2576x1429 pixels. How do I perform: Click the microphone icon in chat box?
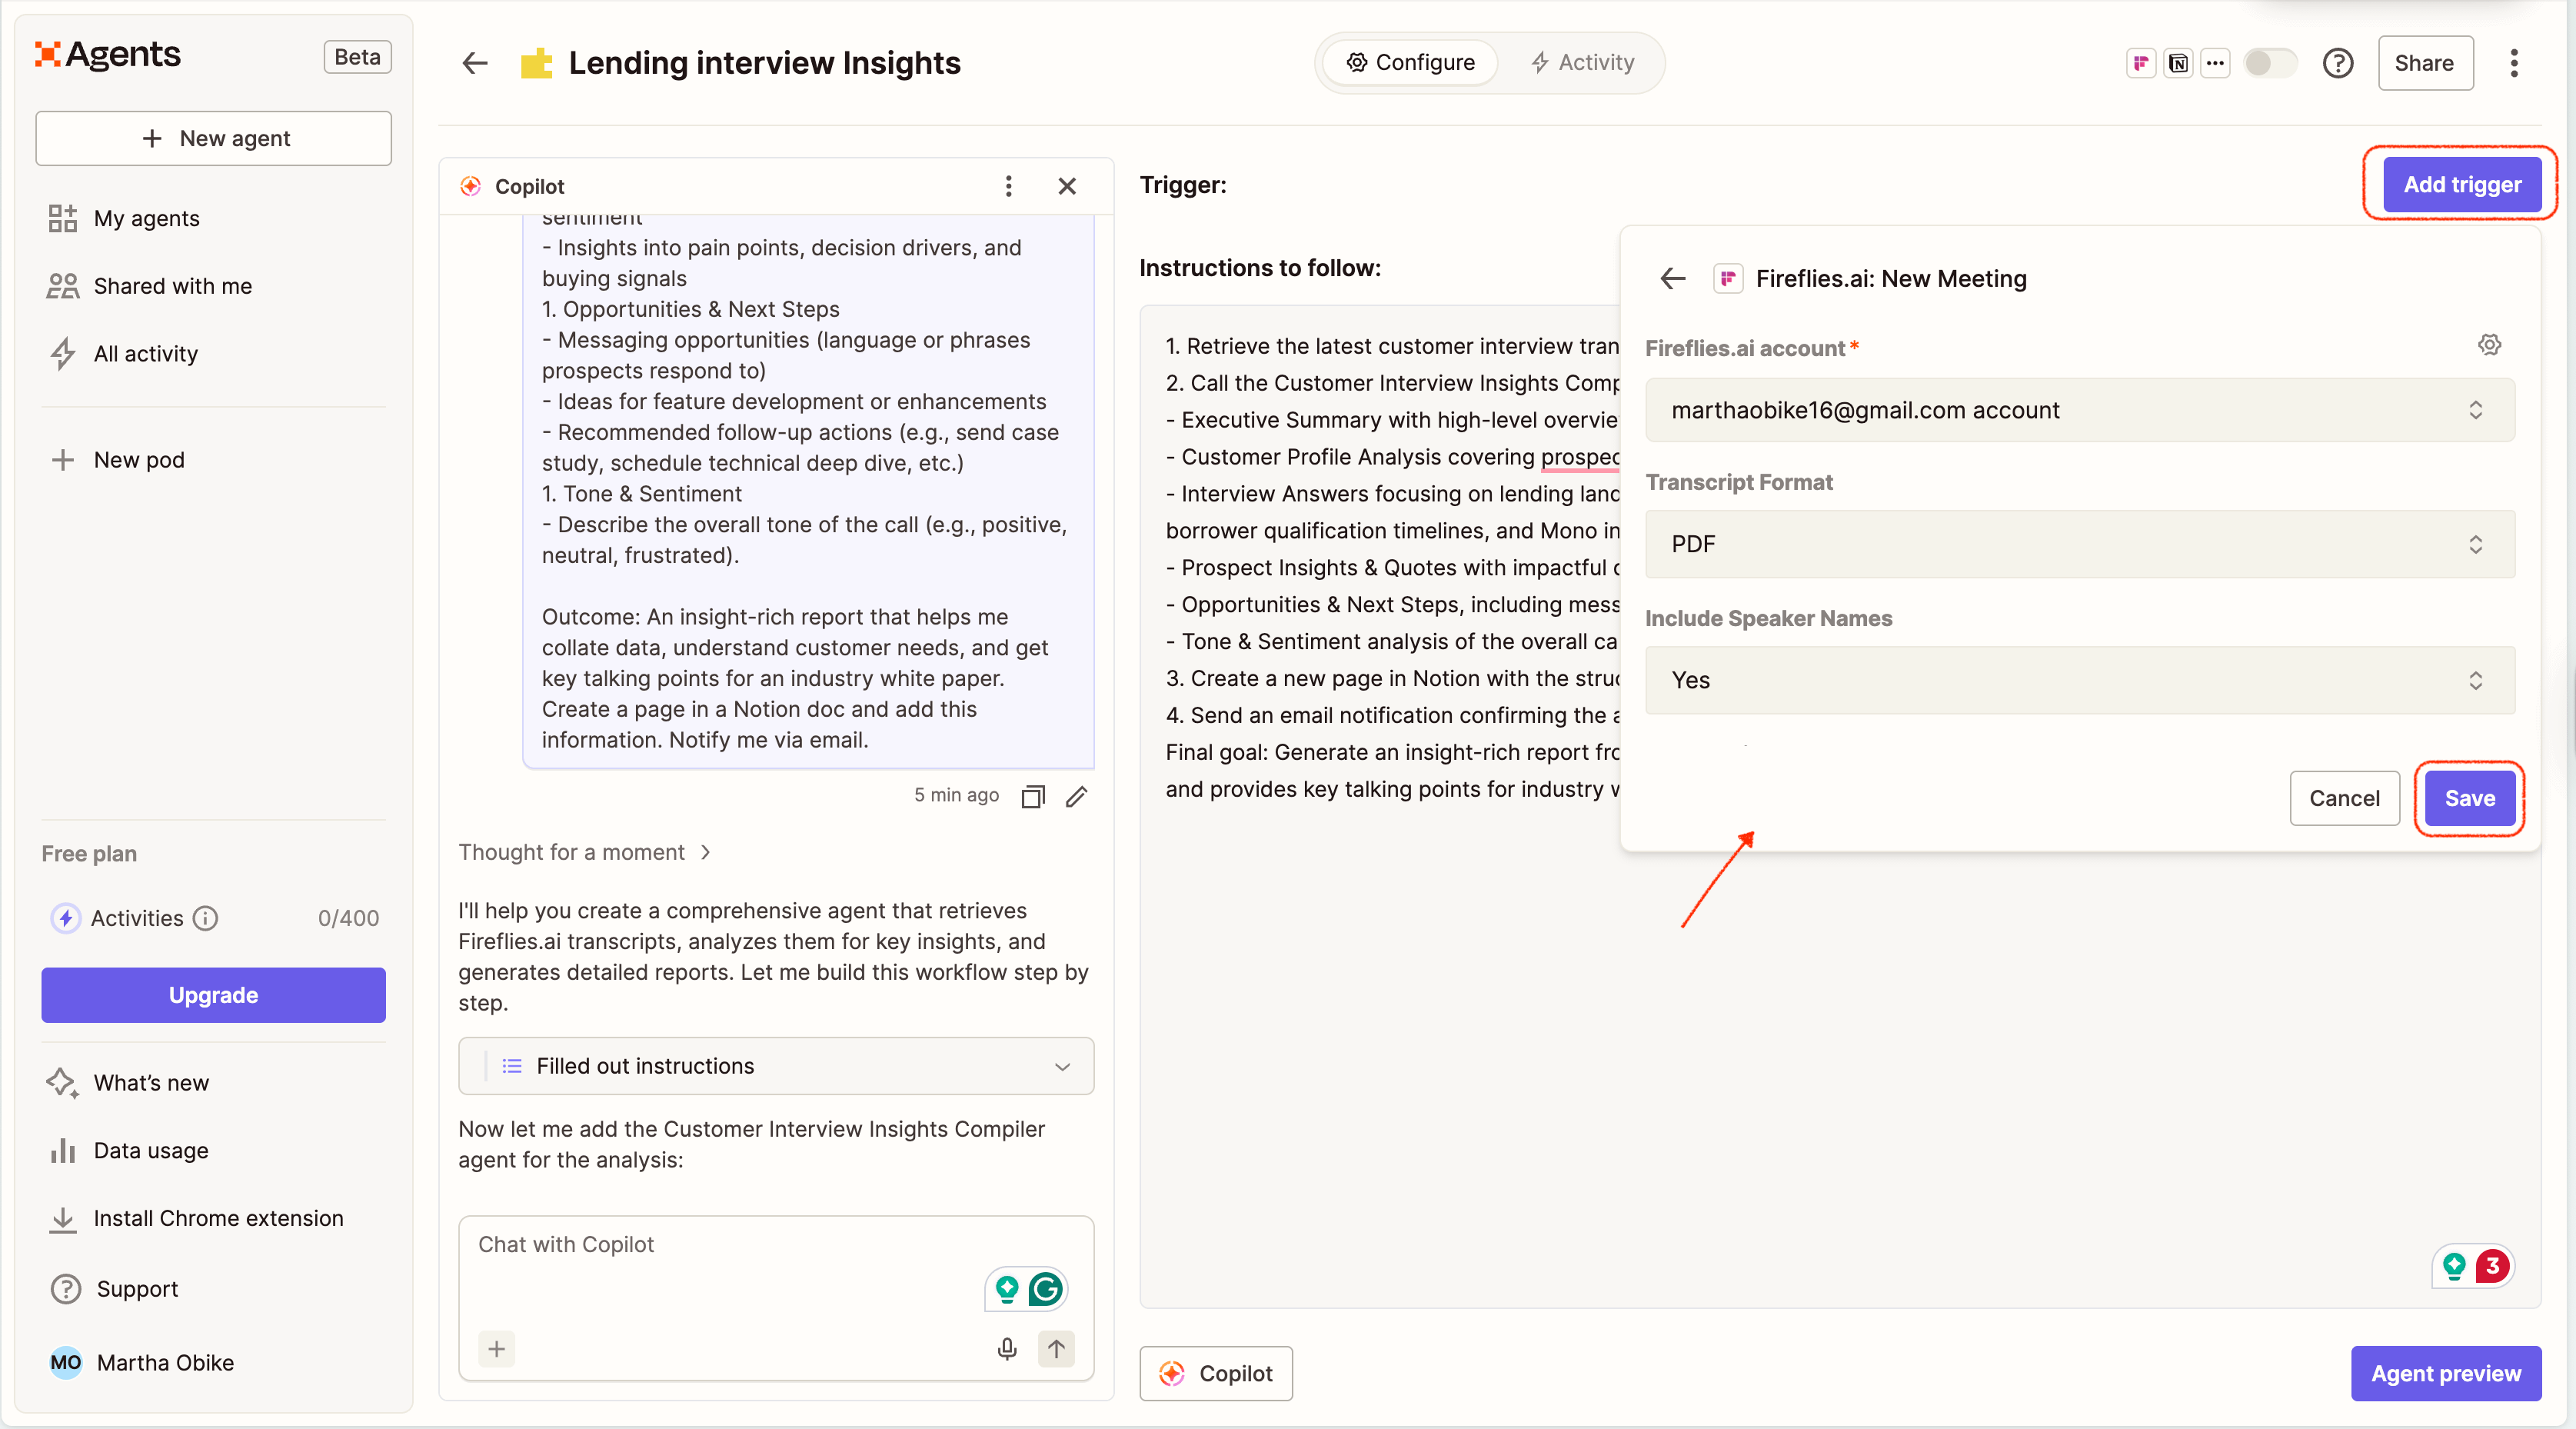pos(1007,1349)
